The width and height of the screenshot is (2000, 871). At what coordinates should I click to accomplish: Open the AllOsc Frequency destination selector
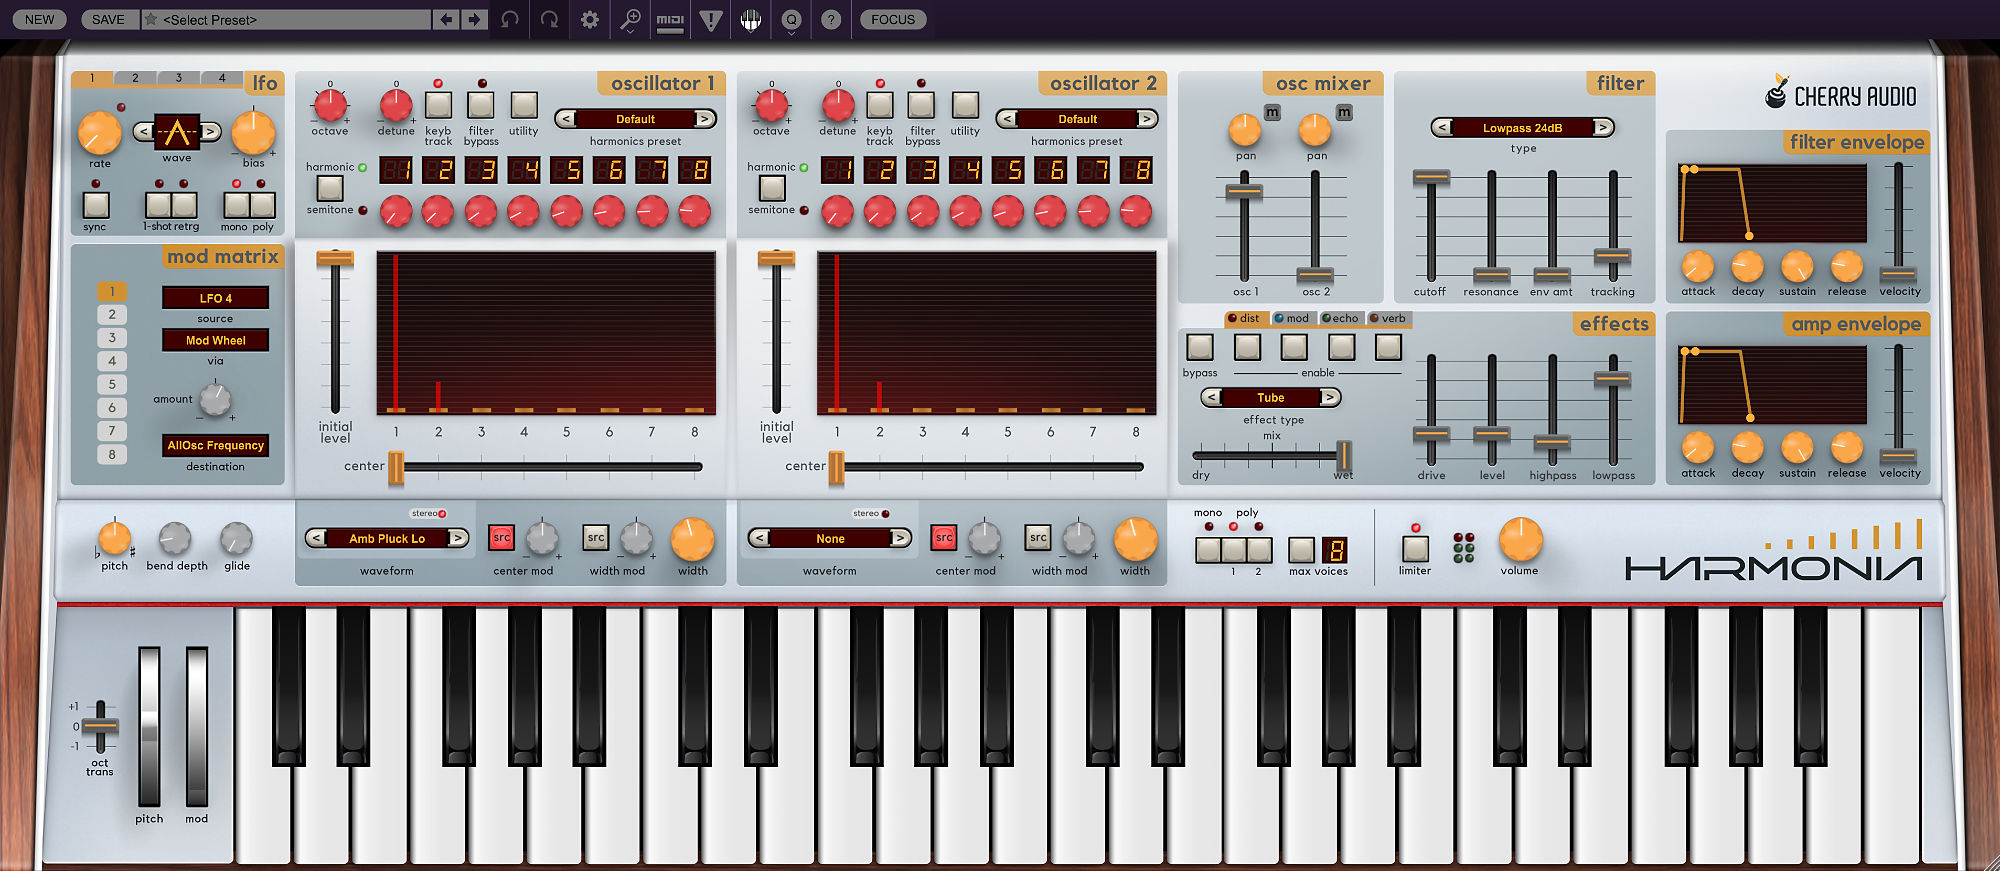tap(215, 446)
